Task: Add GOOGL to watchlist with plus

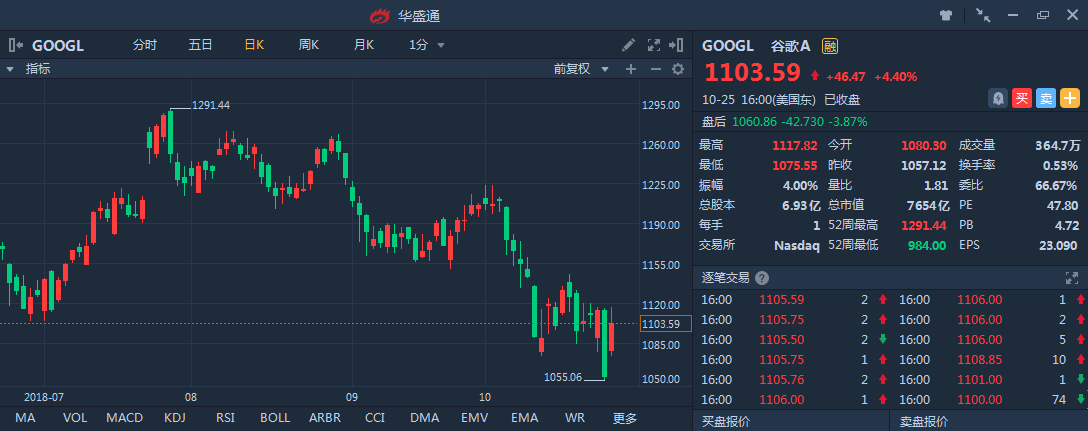Action: (1070, 99)
